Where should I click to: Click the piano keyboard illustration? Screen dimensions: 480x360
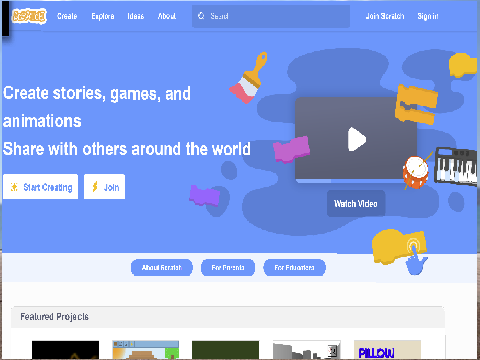(x=456, y=166)
